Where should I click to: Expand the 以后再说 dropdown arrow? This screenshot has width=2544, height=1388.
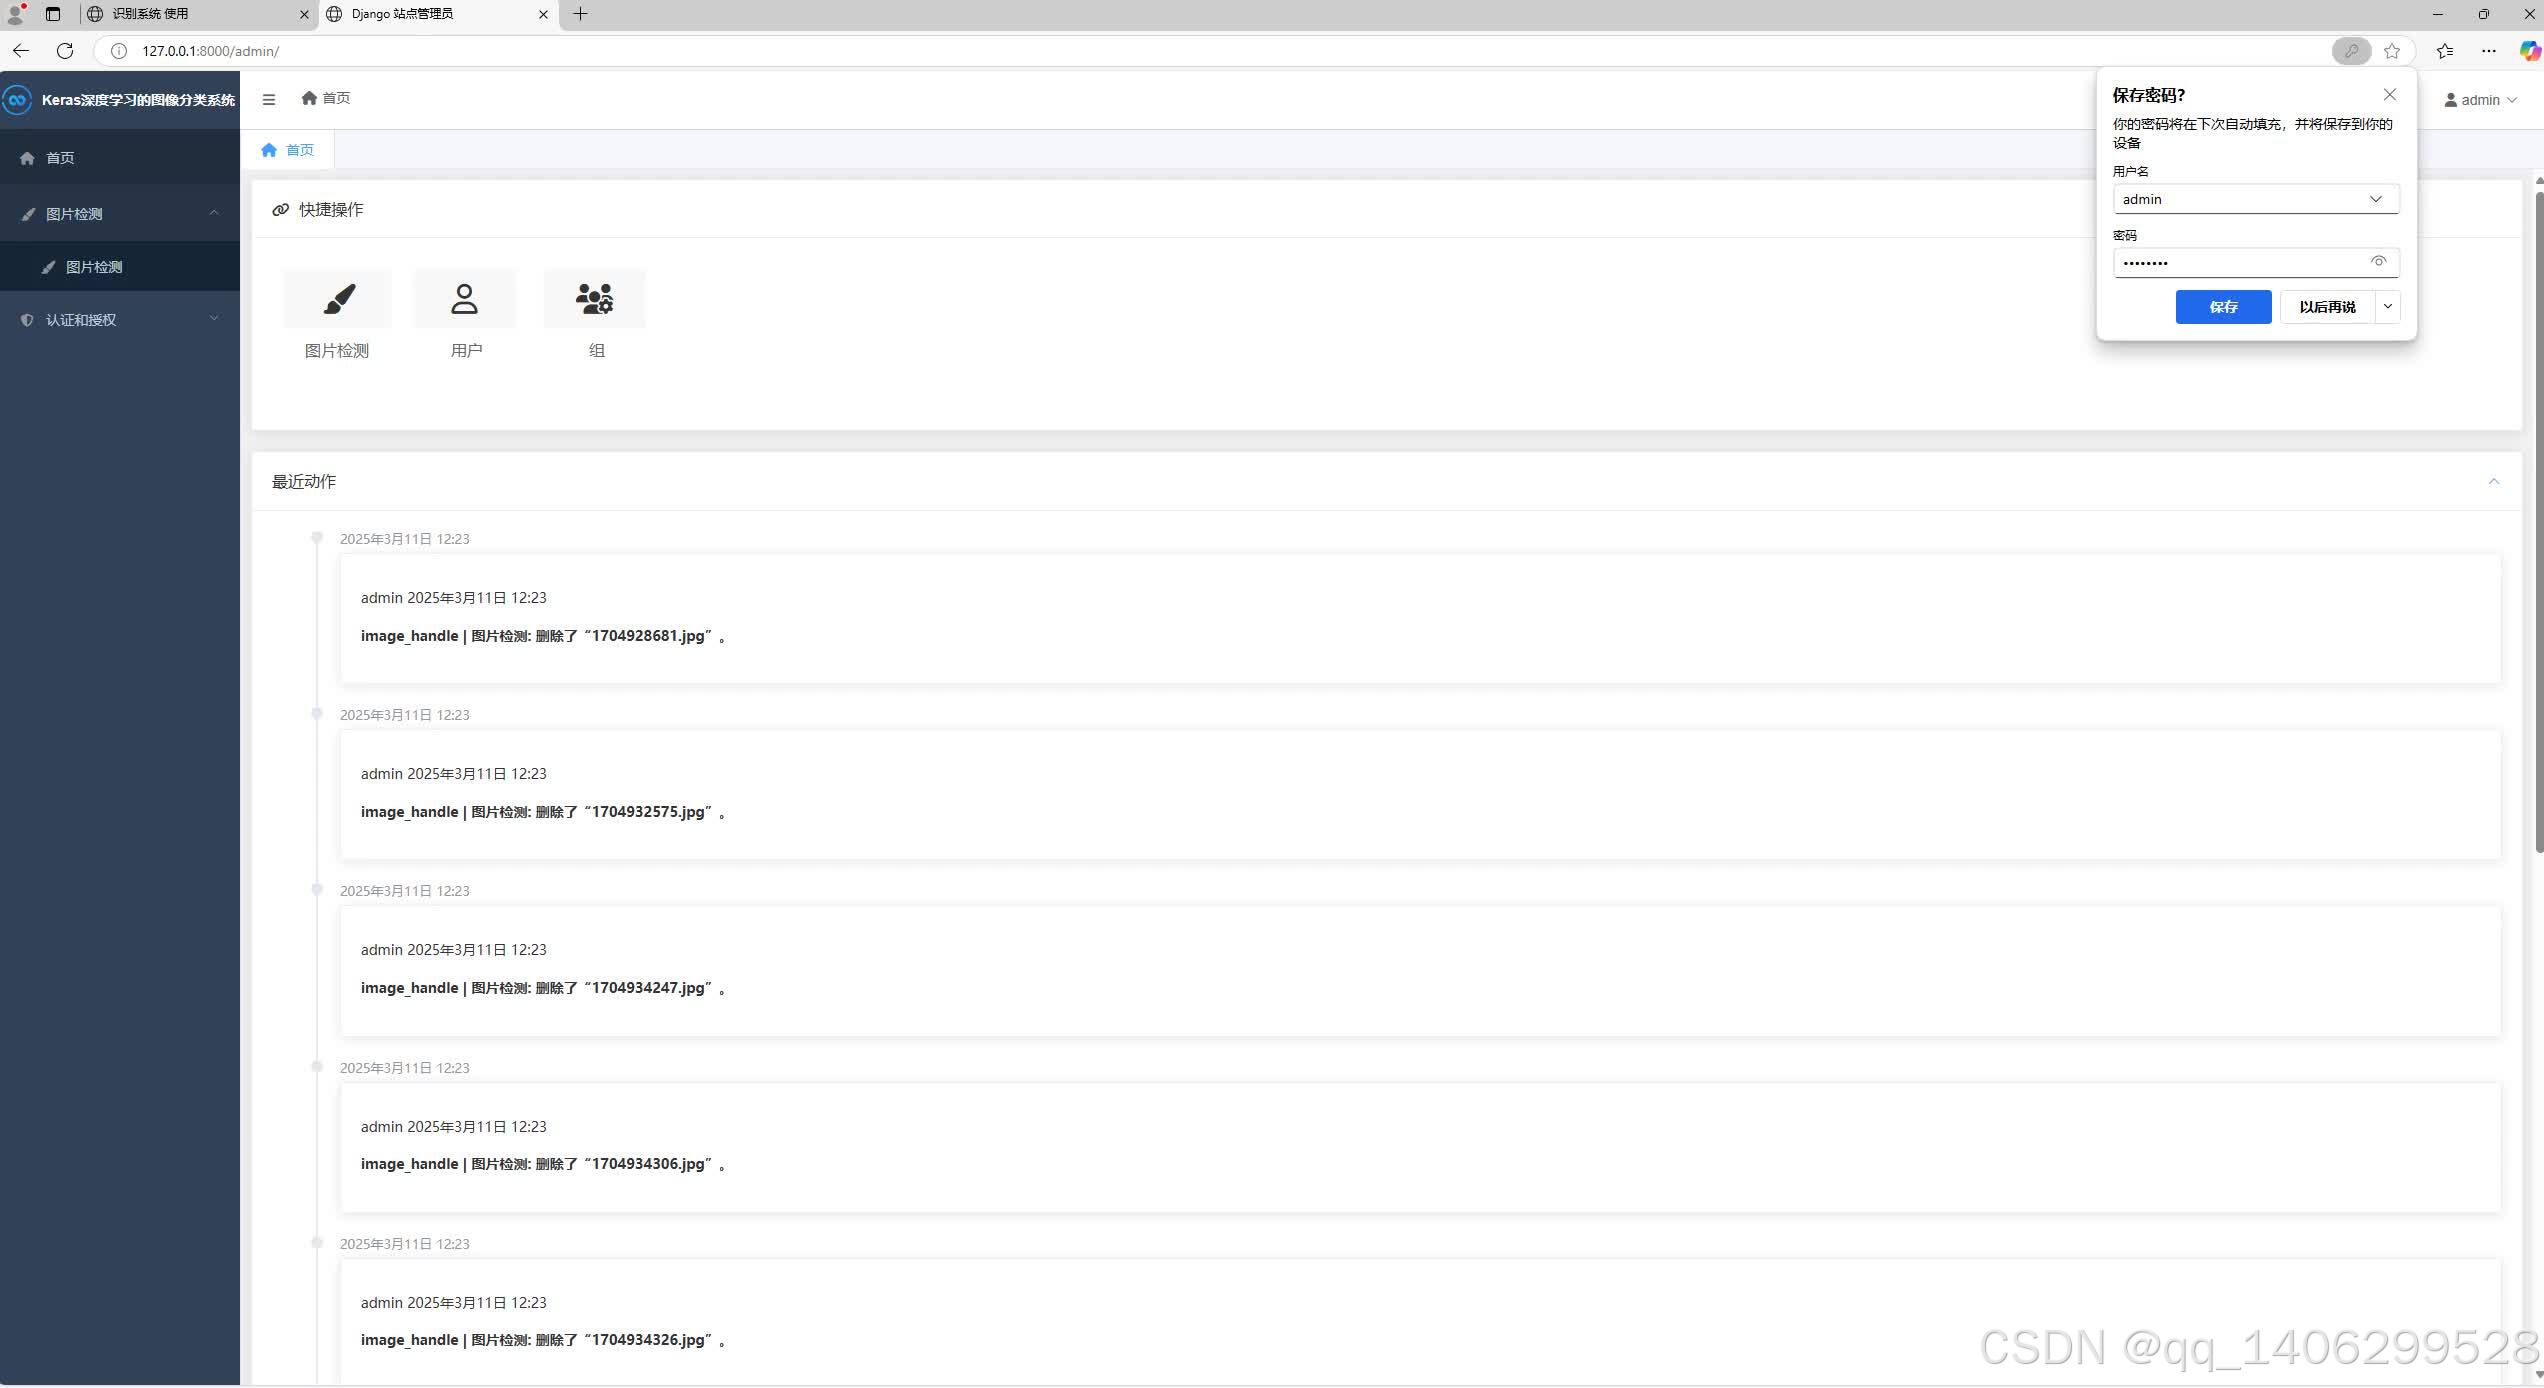click(2388, 307)
